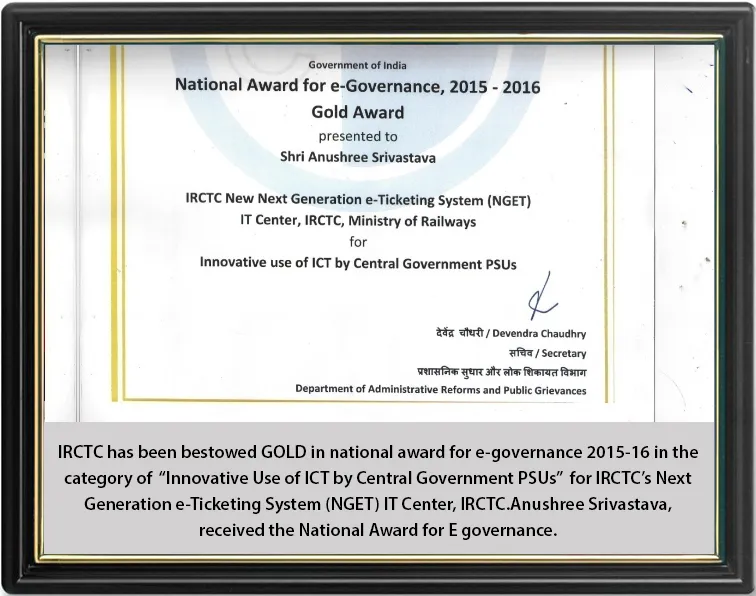
Task: Click caption line mentioning NGET IT Center
Action: pos(378,504)
